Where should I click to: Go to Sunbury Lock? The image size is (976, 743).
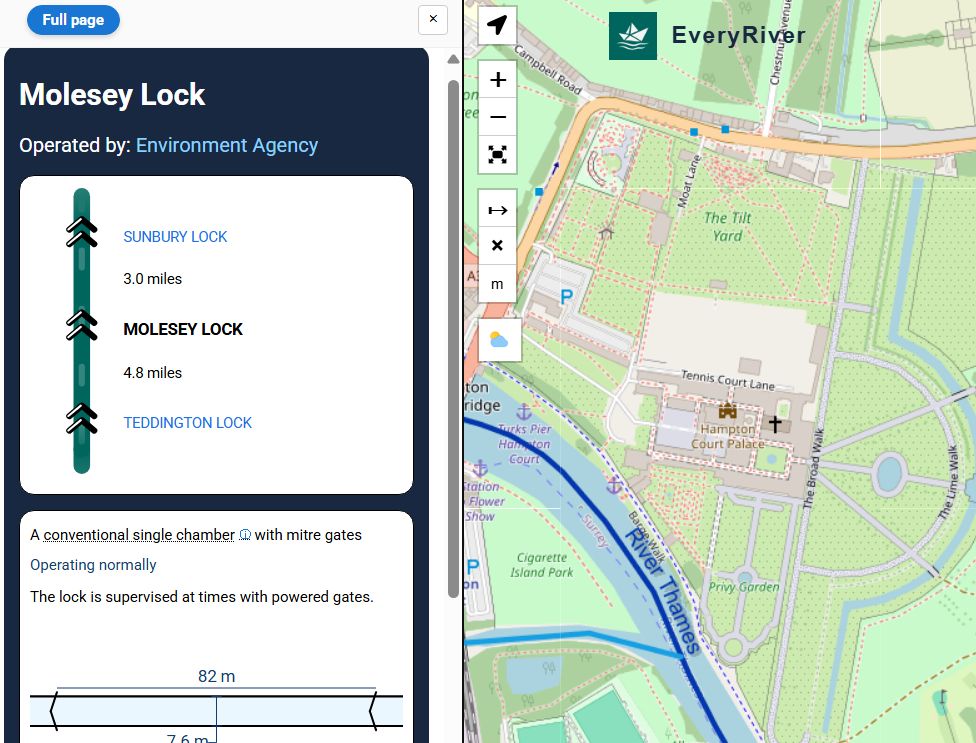pyautogui.click(x=175, y=237)
